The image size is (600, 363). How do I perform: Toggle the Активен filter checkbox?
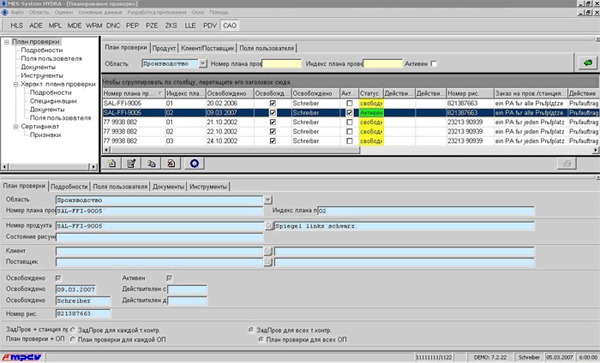(434, 63)
